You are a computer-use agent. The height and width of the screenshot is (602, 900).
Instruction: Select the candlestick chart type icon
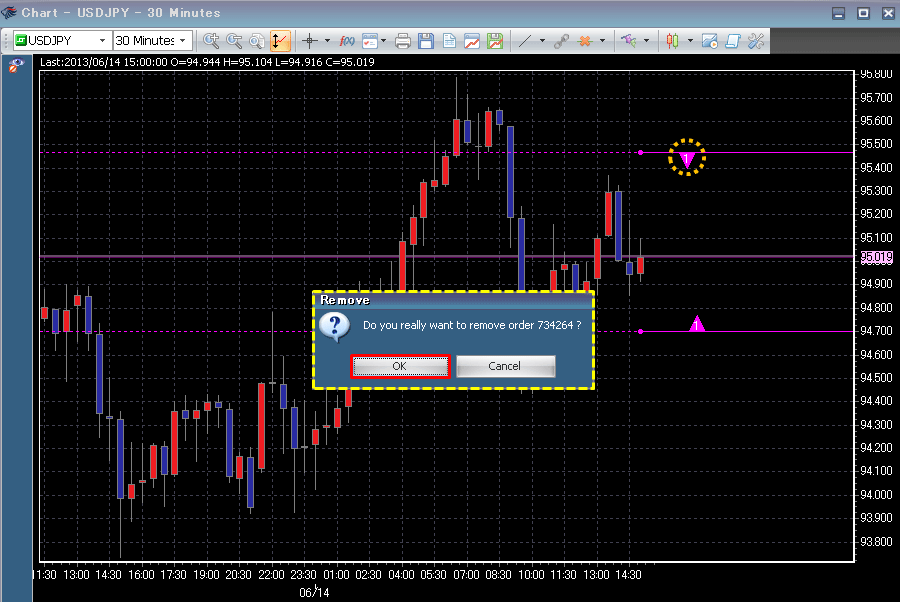click(672, 41)
